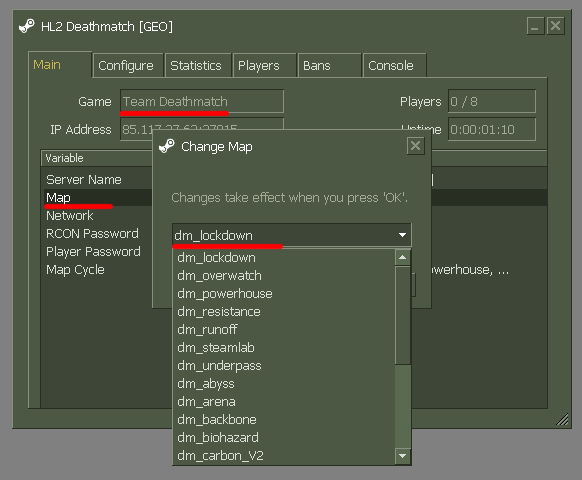Click the Steam icon in HL2 Deathmatch title bar

27,26
